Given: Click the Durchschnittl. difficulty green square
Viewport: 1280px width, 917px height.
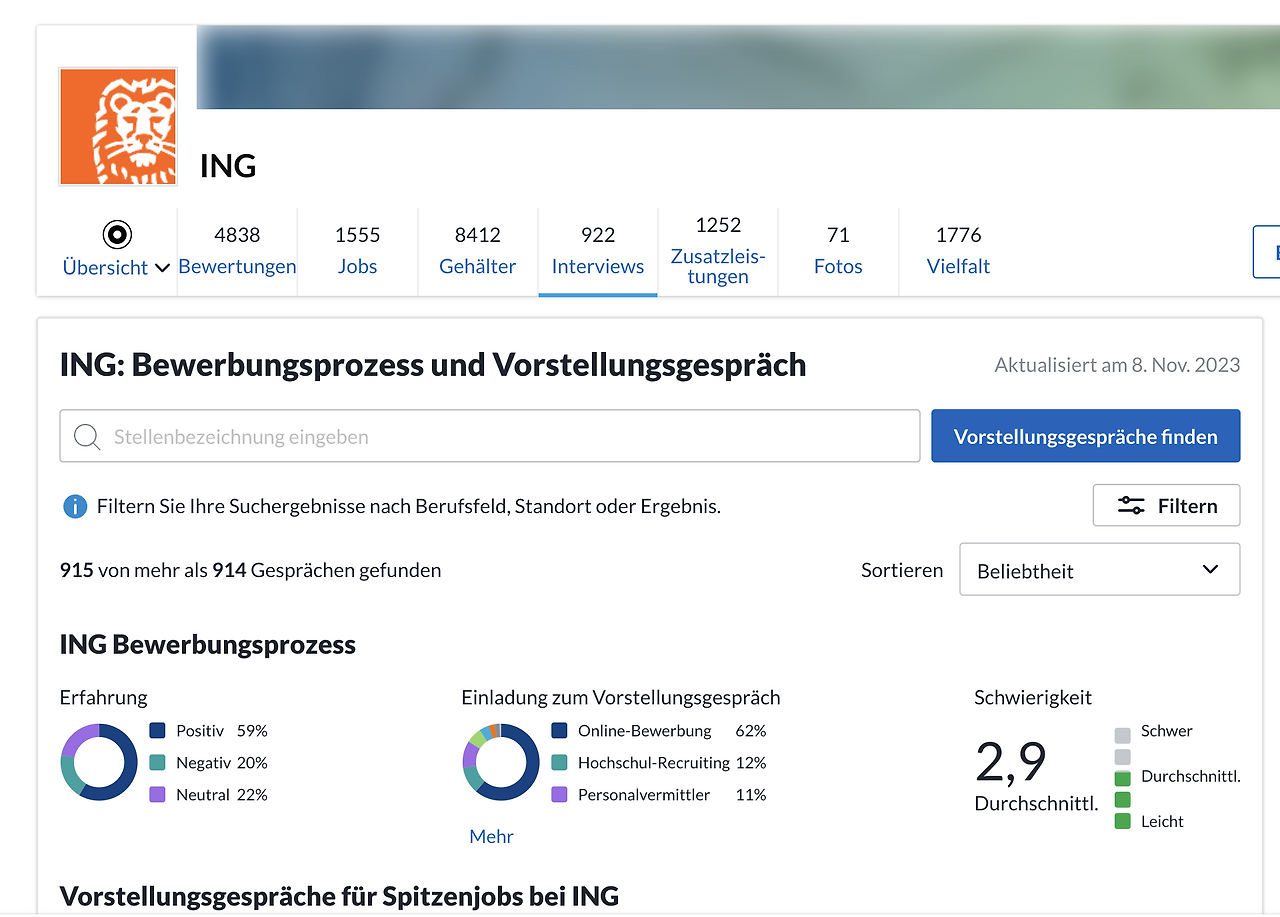Looking at the screenshot, I should pyautogui.click(x=1123, y=778).
